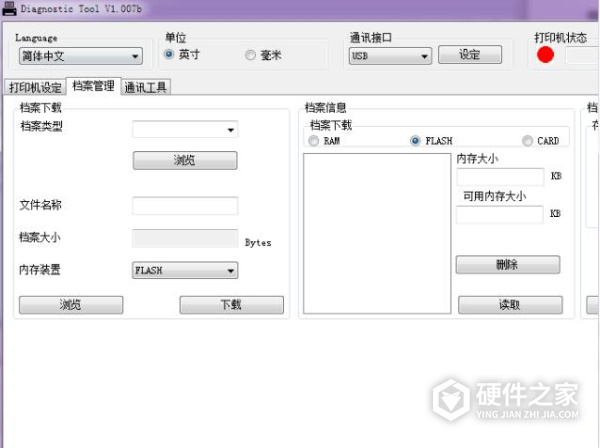Switch to the 打印机设定 tab
Screen dimensions: 600x448
(35, 88)
